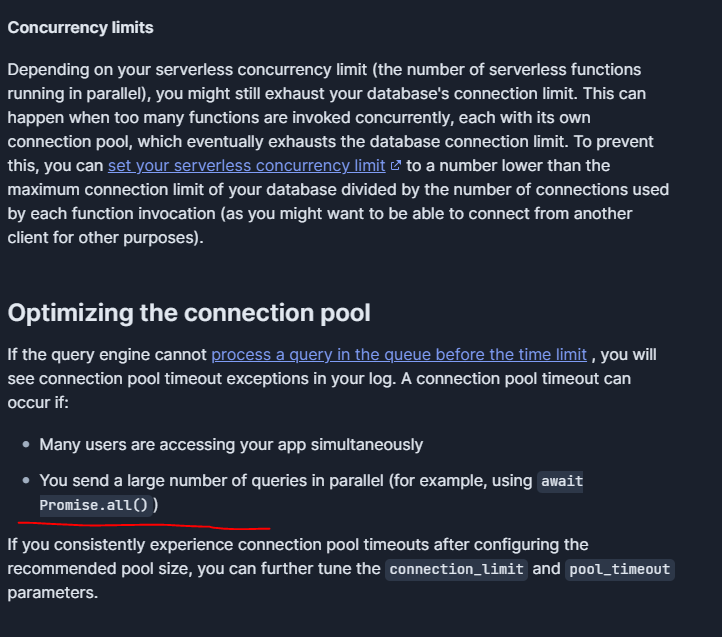Viewport: 722px width, 637px height.
Task: Click the "Optimizing the connection pool" heading
Action: pos(189,313)
